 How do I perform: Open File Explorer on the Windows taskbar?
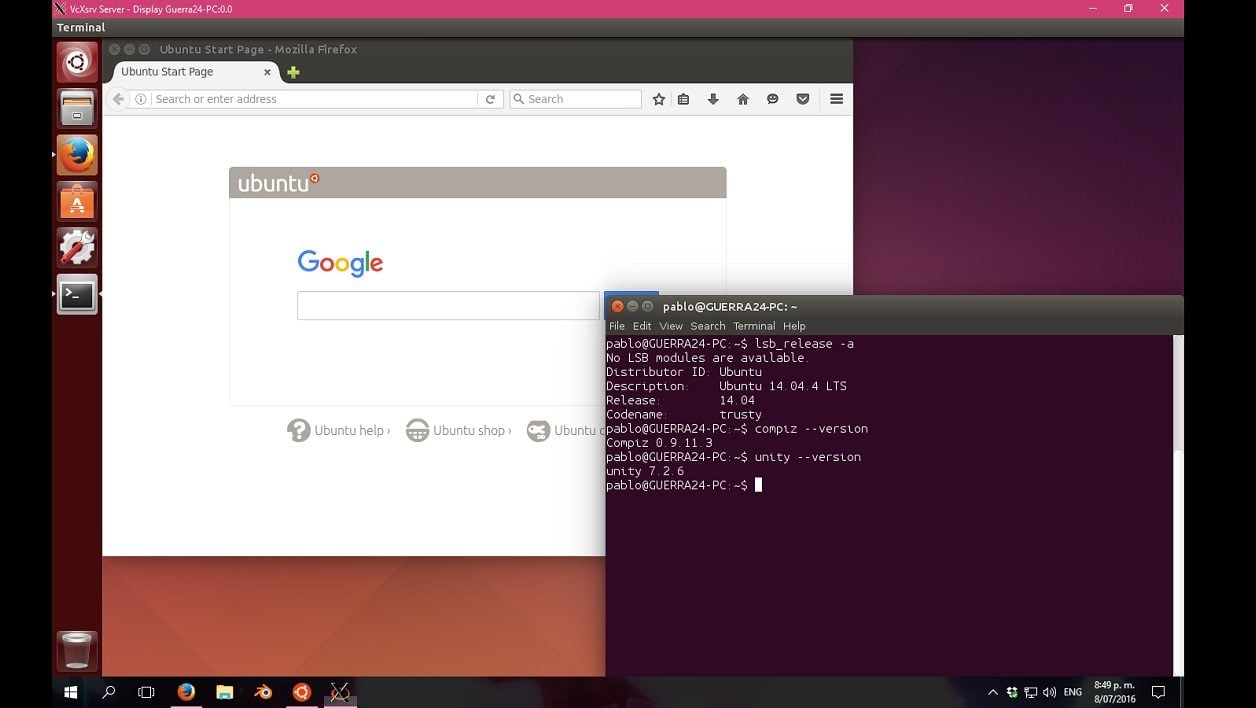[x=225, y=692]
